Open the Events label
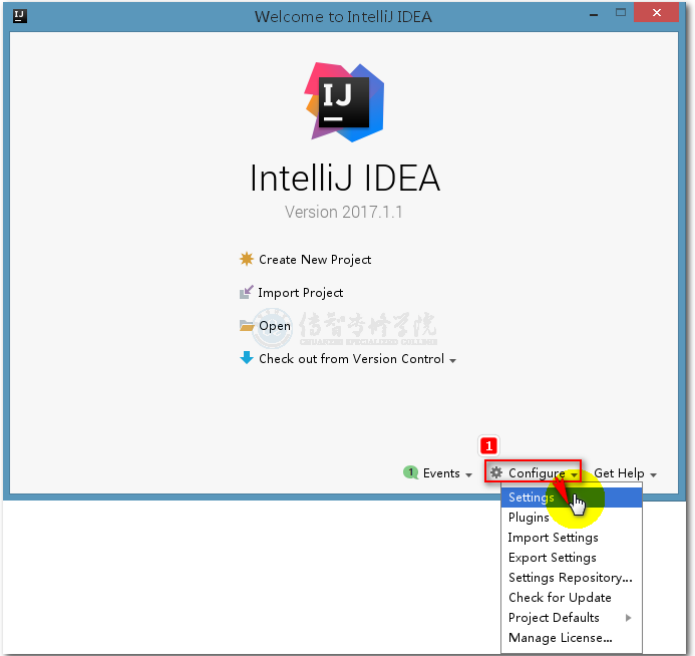 (x=441, y=473)
